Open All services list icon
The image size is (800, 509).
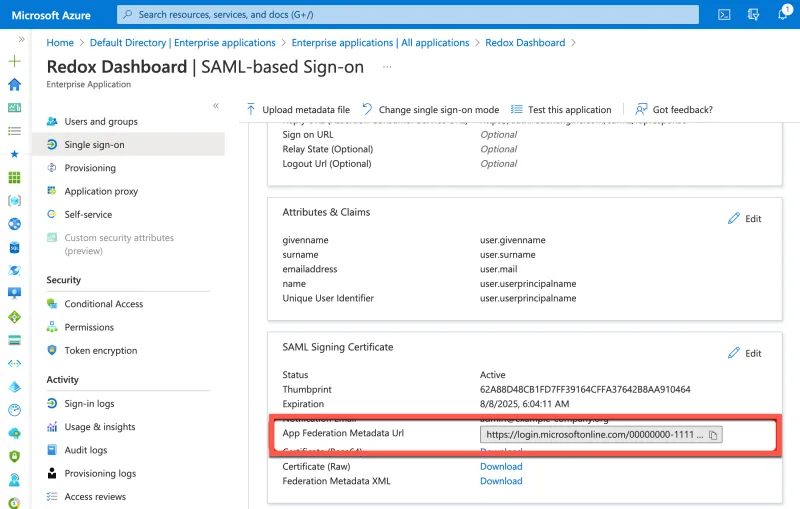tap(15, 131)
